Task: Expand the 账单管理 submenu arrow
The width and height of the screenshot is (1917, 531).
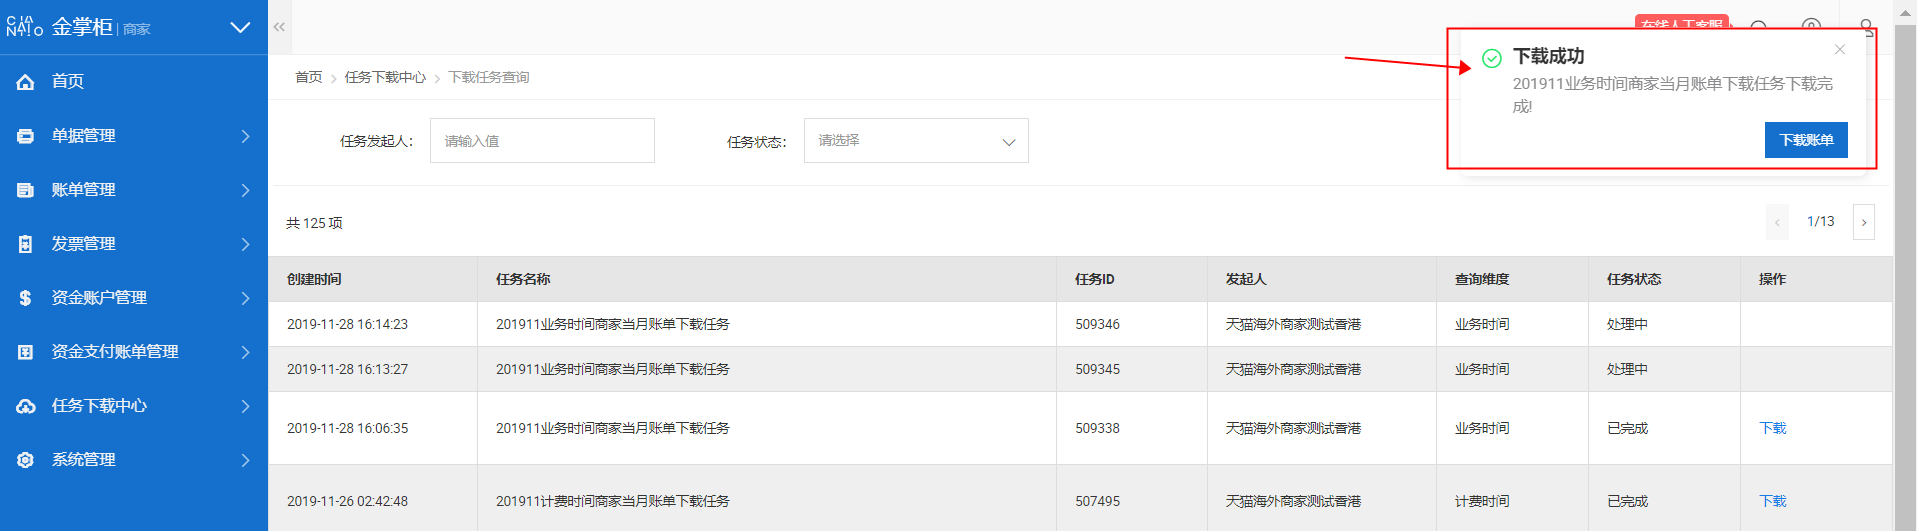Action: tap(246, 190)
